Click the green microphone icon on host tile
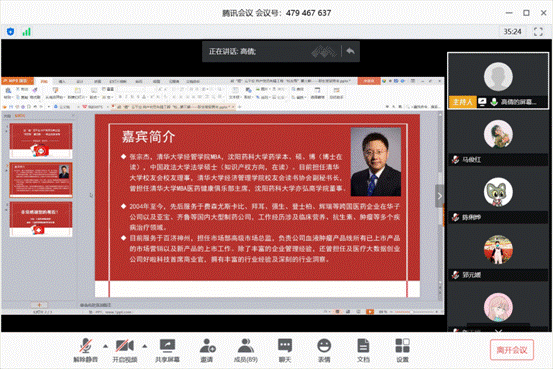This screenshot has height=369, width=553. point(494,102)
